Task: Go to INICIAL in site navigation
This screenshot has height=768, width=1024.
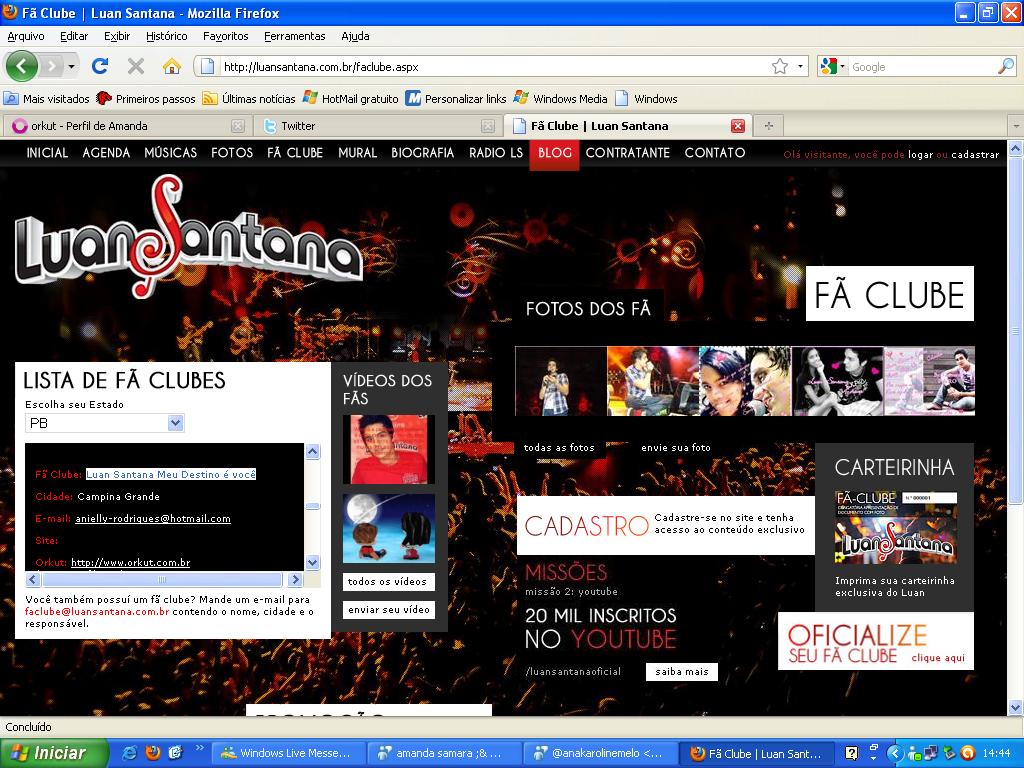Action: [x=47, y=153]
